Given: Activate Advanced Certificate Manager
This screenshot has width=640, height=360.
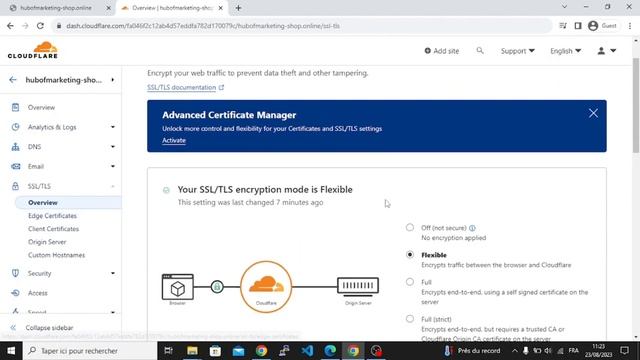Looking at the screenshot, I should 174,140.
